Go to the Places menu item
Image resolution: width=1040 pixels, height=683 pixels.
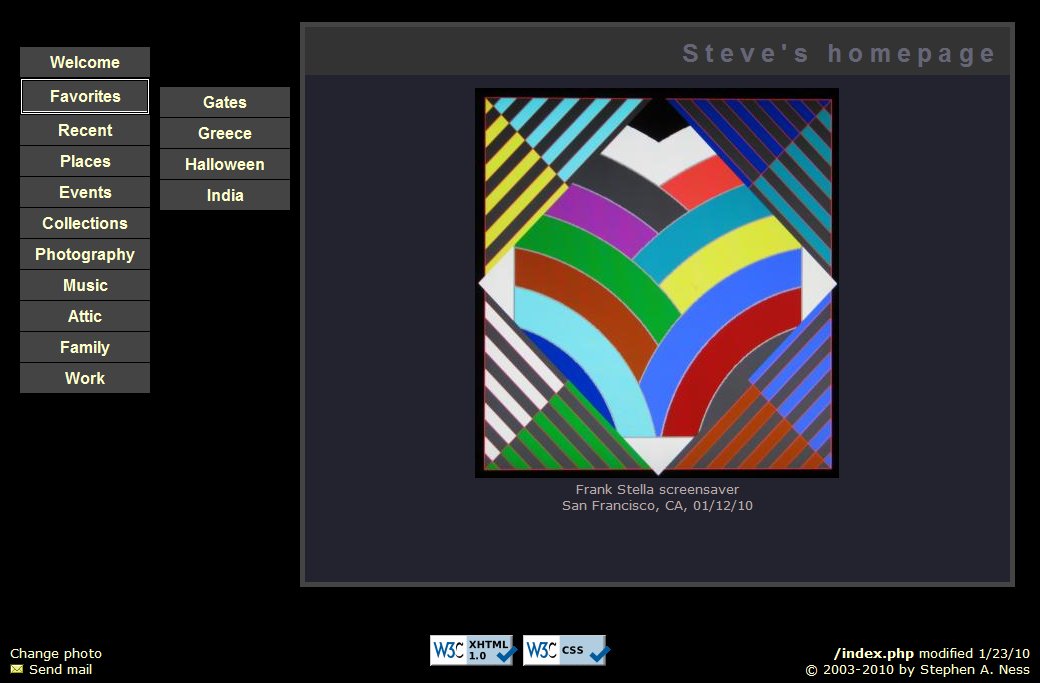coord(85,161)
